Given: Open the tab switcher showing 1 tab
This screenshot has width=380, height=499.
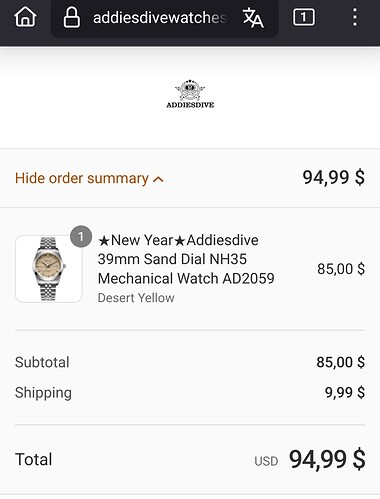Looking at the screenshot, I should coord(303,17).
